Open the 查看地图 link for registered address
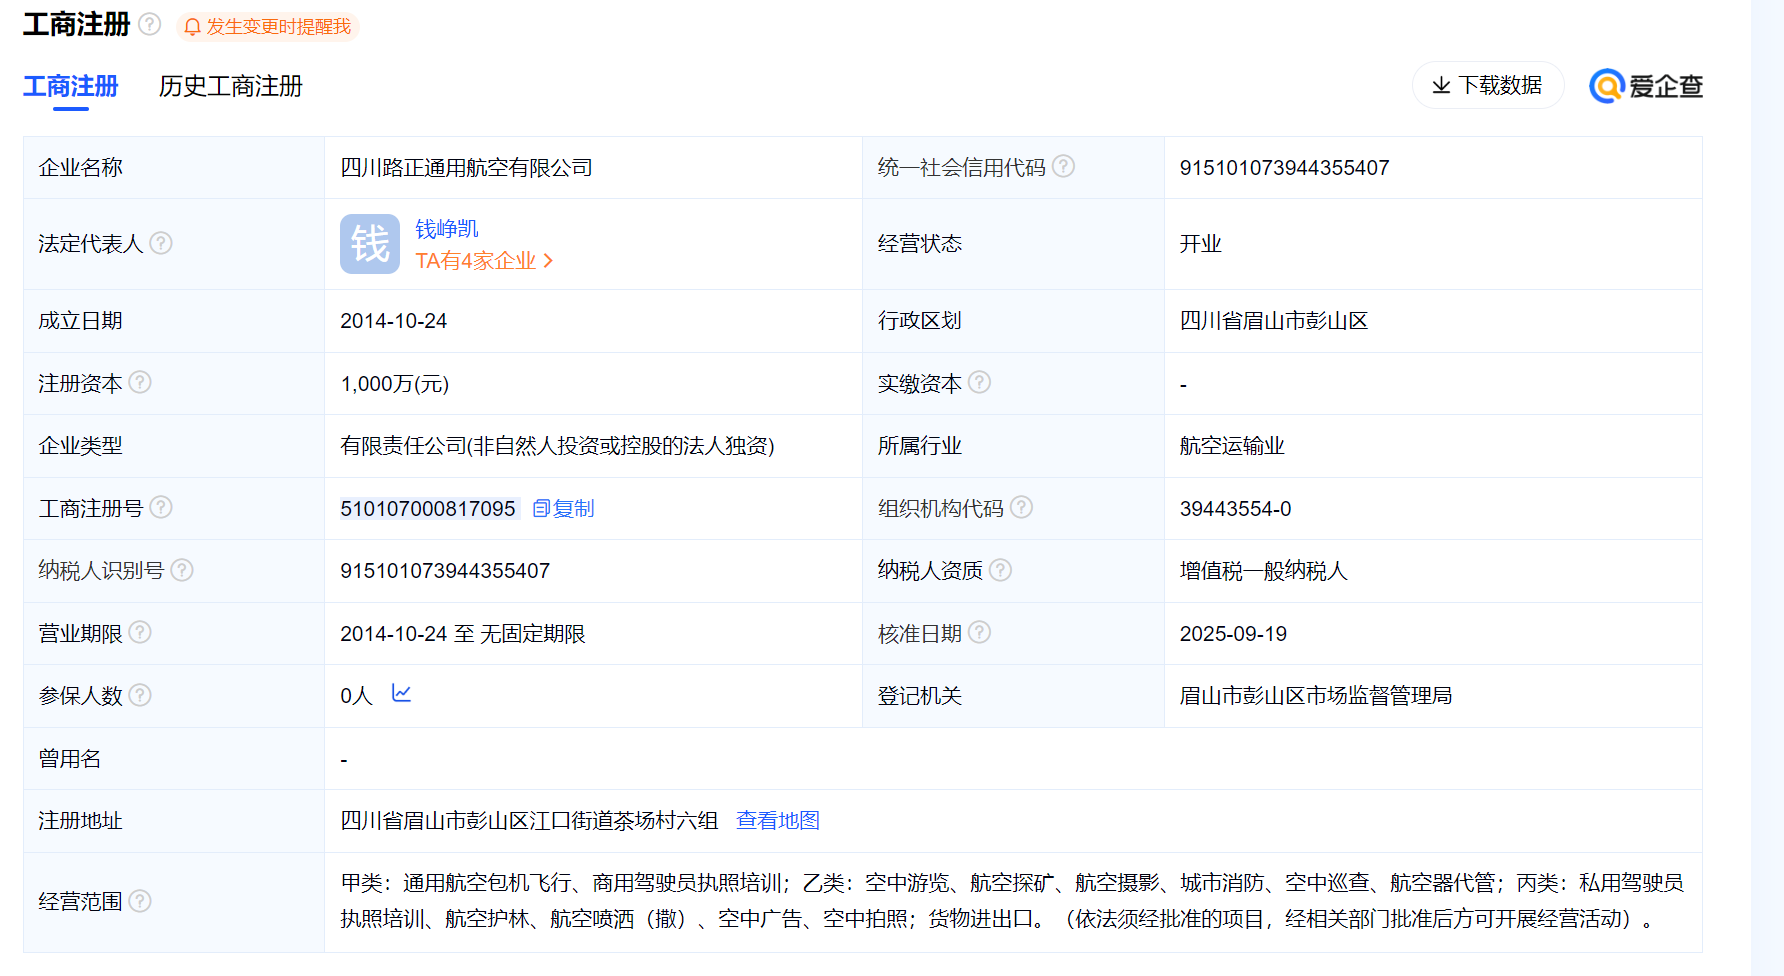The height and width of the screenshot is (976, 1784). point(778,820)
